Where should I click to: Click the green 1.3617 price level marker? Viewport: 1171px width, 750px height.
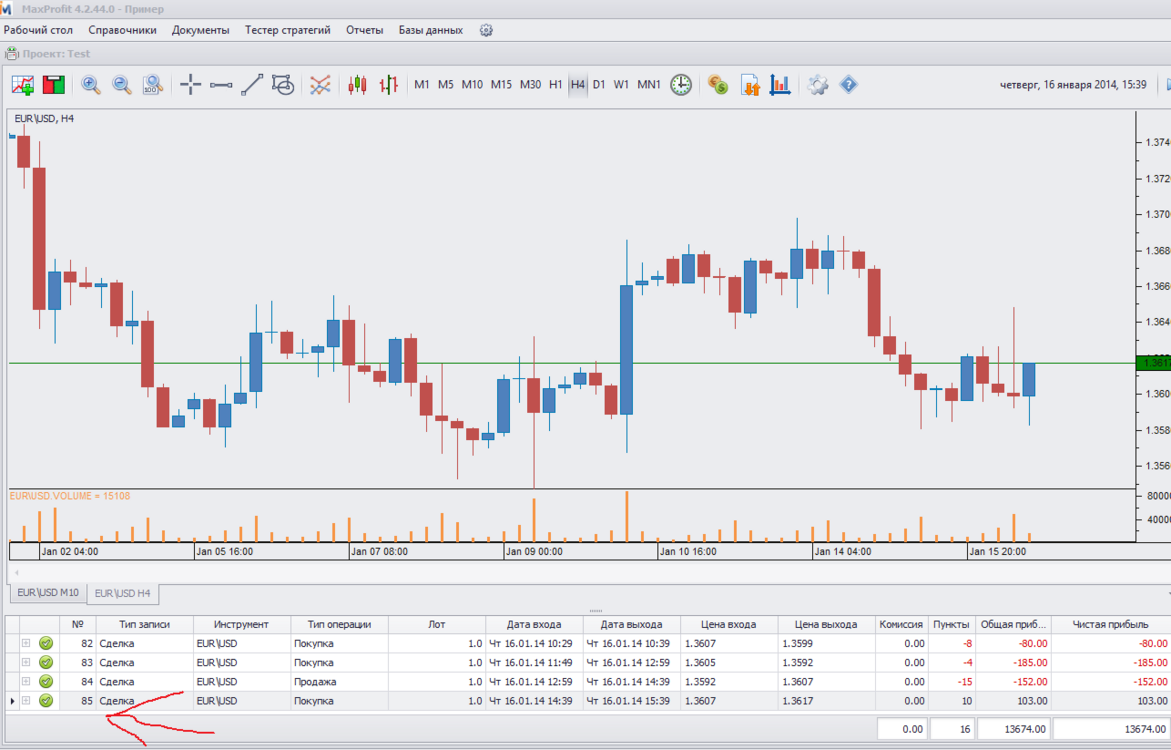point(1152,363)
